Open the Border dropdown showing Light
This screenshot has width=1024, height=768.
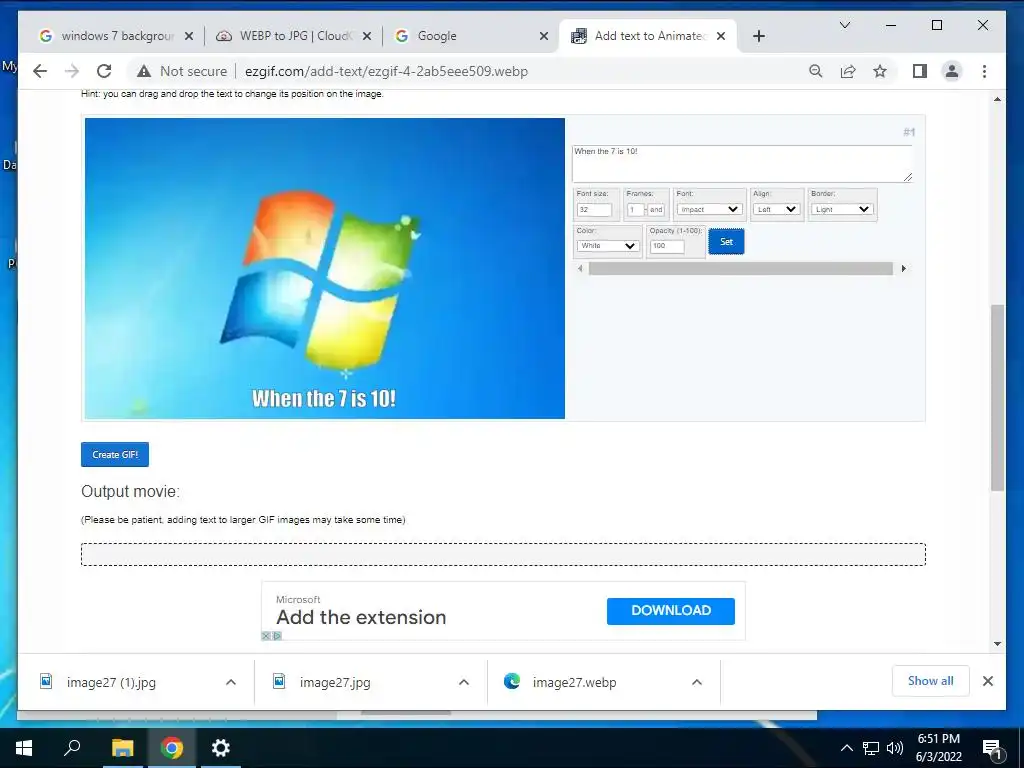tap(842, 210)
